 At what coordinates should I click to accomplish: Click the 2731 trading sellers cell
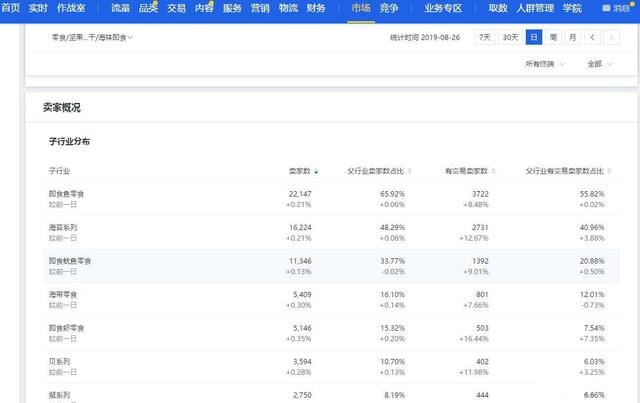(x=480, y=227)
